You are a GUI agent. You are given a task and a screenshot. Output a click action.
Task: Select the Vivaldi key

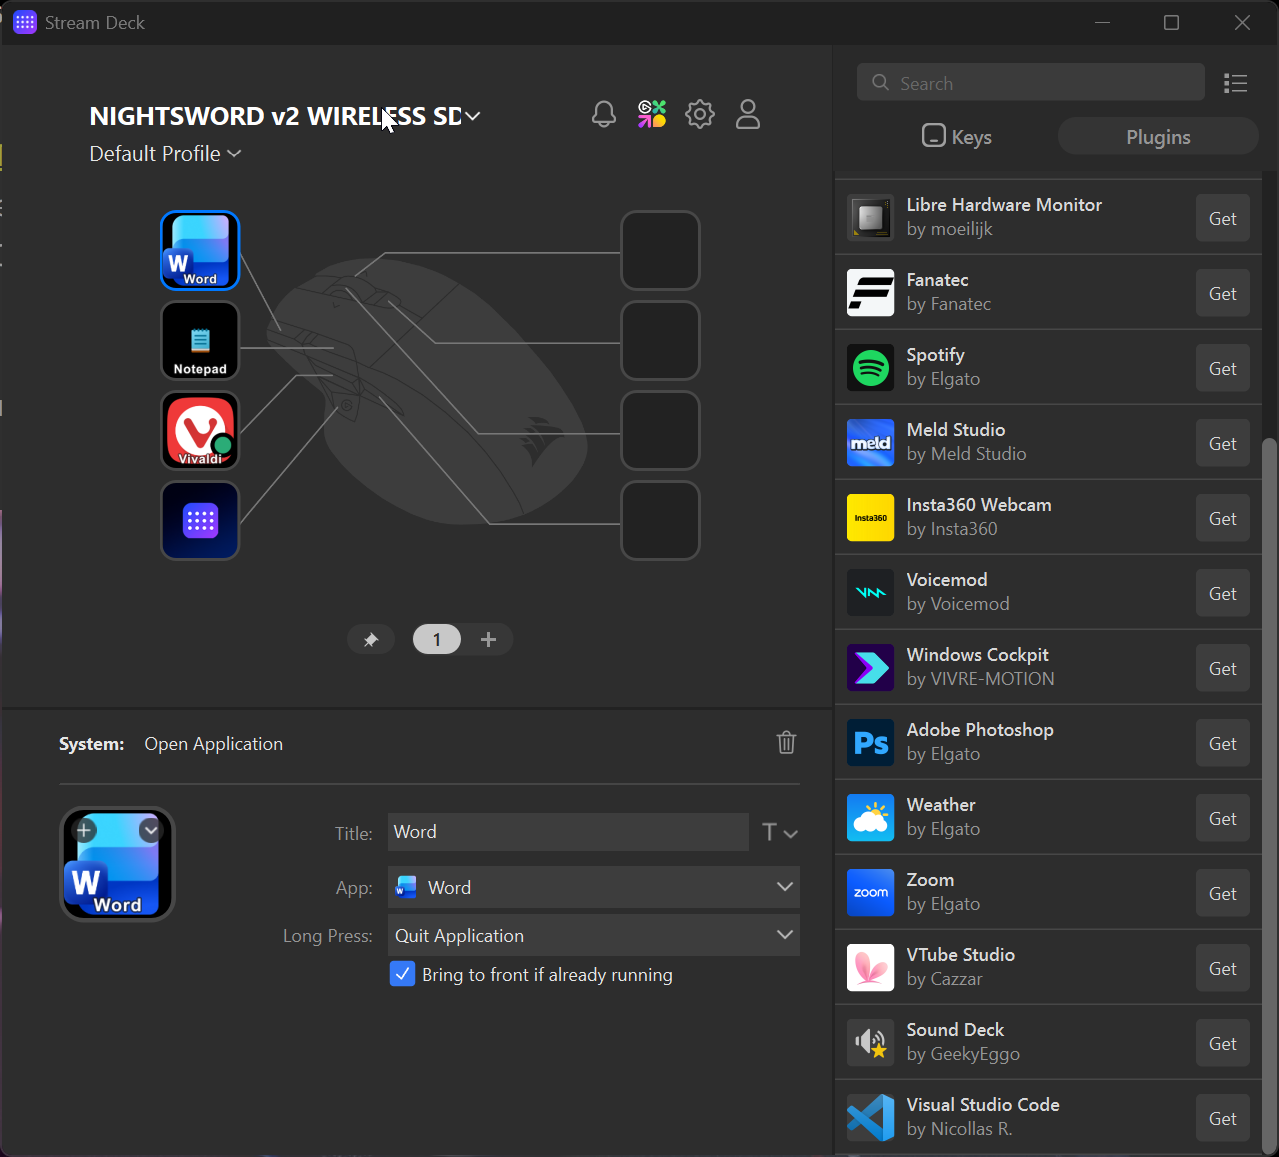point(200,431)
